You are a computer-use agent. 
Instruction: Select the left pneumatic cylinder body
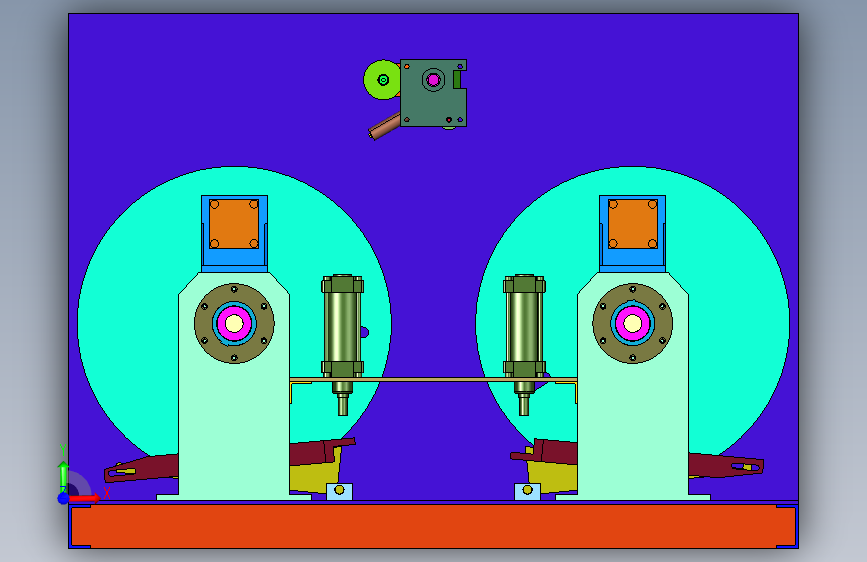(x=342, y=326)
